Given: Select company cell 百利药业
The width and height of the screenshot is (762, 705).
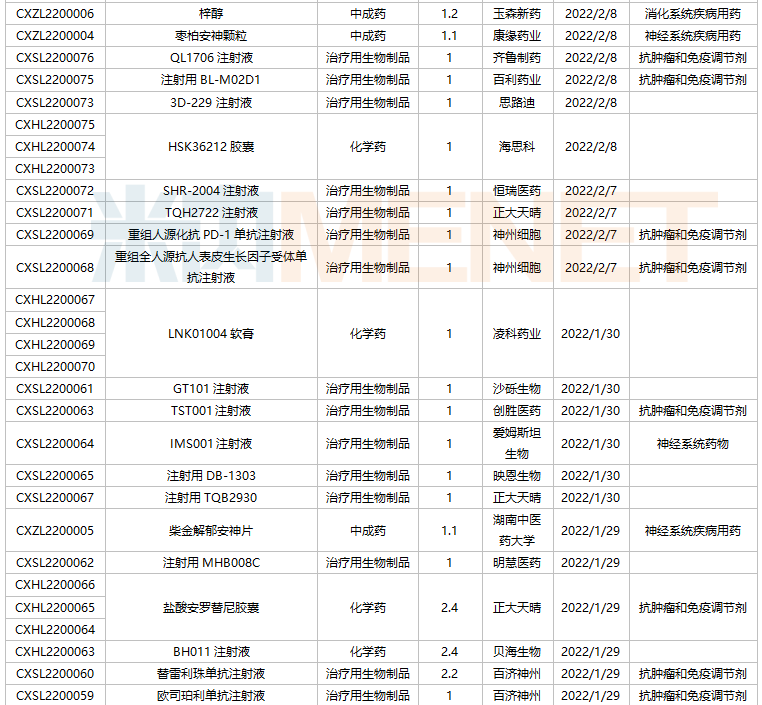Looking at the screenshot, I should (x=517, y=80).
